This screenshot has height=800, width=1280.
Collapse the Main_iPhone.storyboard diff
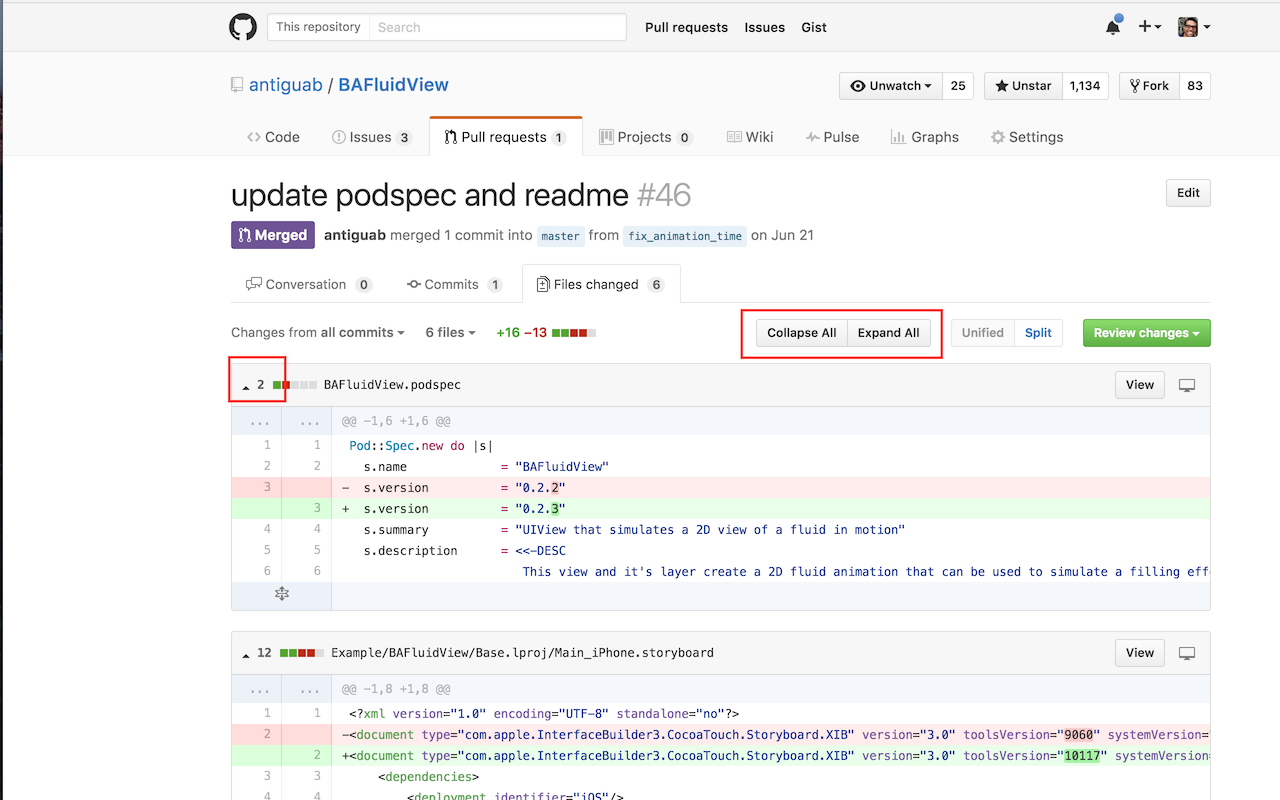tap(246, 654)
